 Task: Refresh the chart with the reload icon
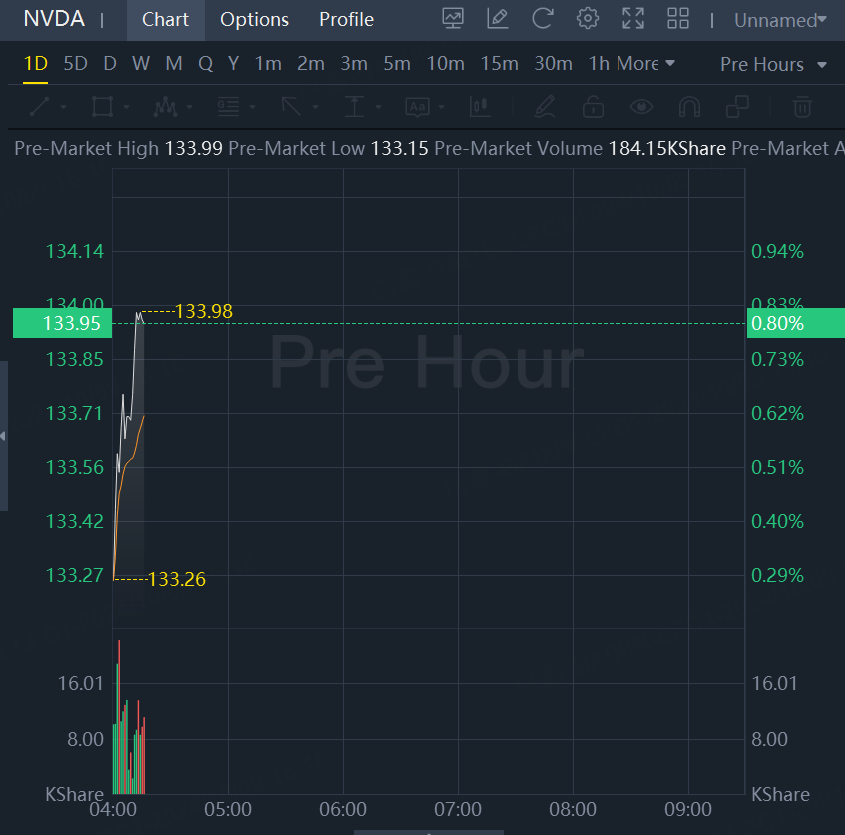click(x=543, y=19)
